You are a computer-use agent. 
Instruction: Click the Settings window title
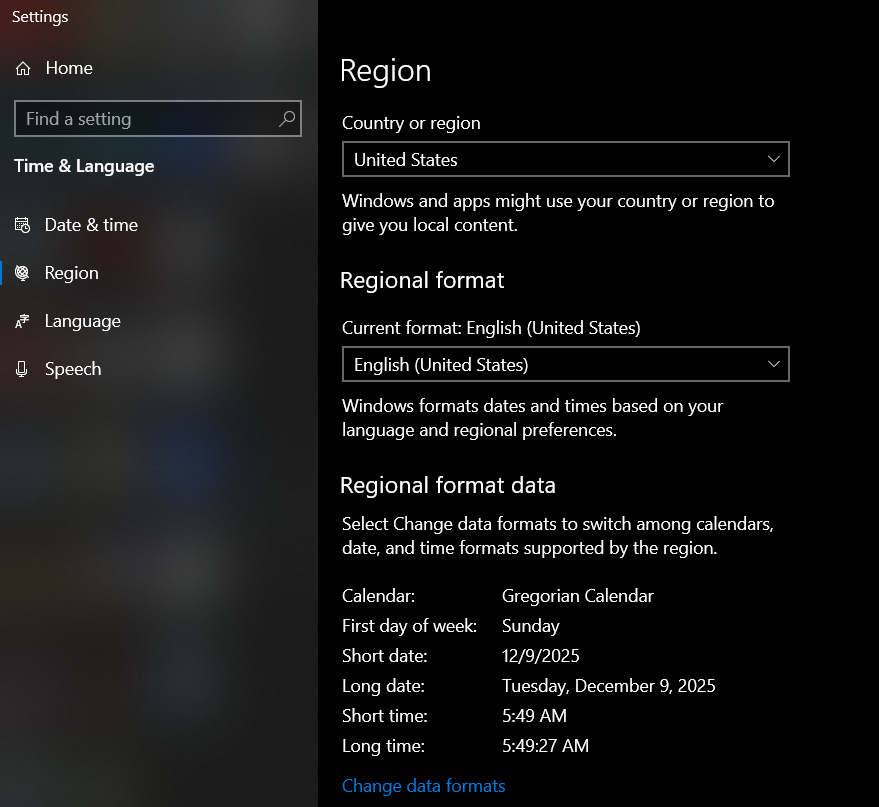(40, 17)
